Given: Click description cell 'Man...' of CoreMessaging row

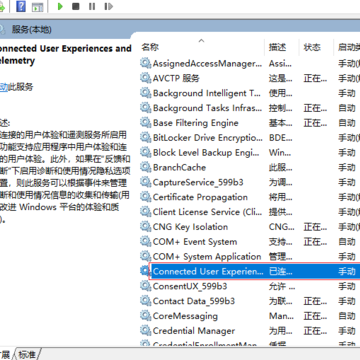Looking at the screenshot, I should pos(281,316).
